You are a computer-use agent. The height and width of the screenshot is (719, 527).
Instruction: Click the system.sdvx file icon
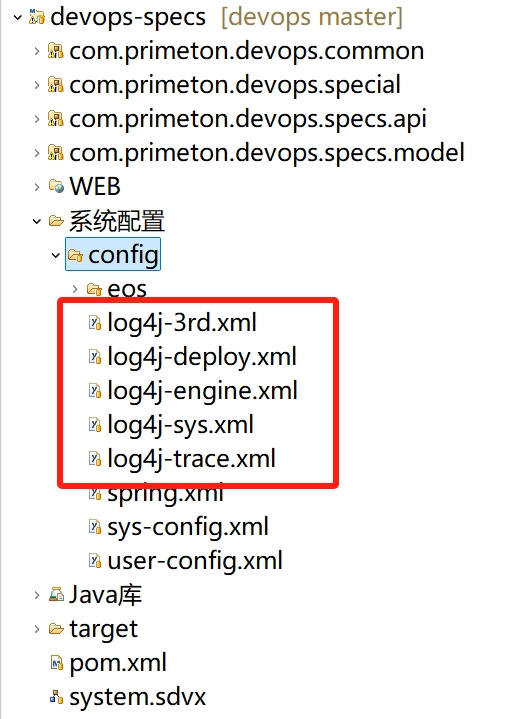click(x=56, y=697)
